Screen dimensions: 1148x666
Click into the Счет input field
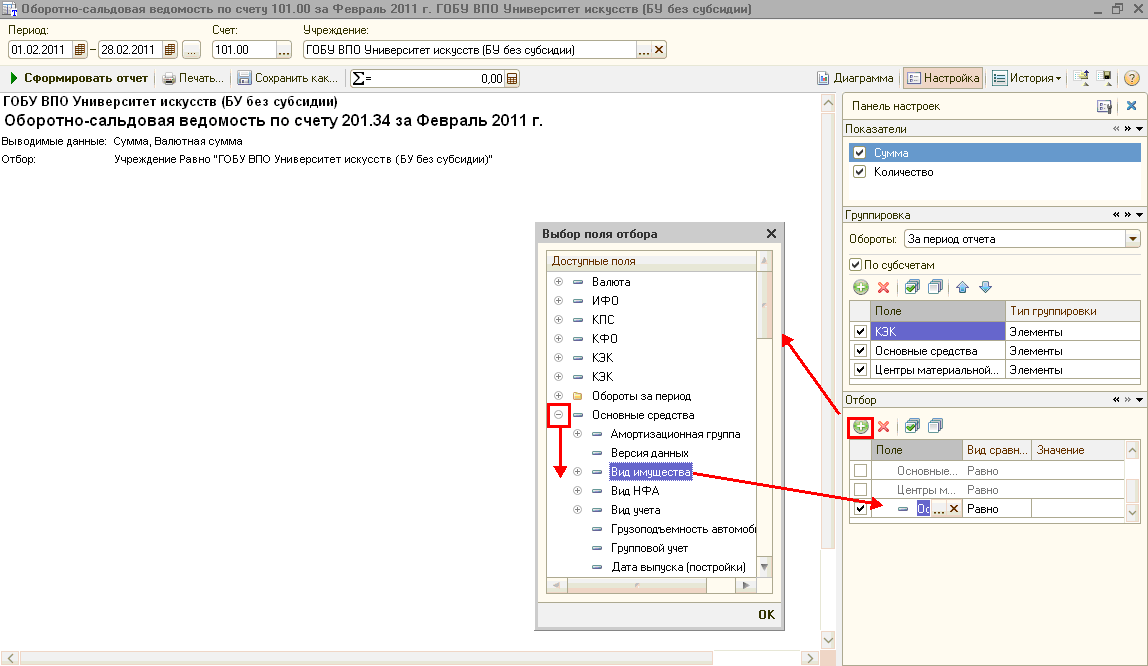point(243,50)
